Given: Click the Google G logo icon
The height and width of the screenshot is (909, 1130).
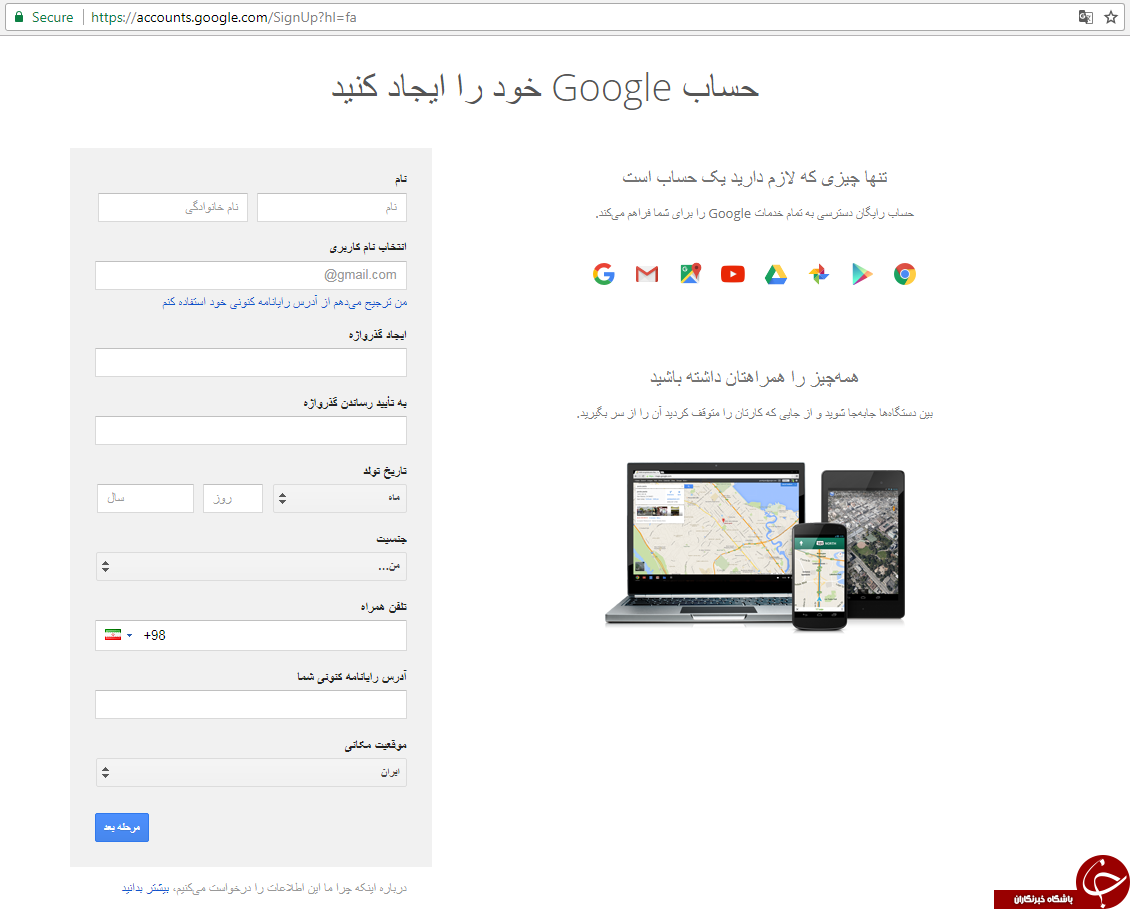Looking at the screenshot, I should tap(604, 274).
